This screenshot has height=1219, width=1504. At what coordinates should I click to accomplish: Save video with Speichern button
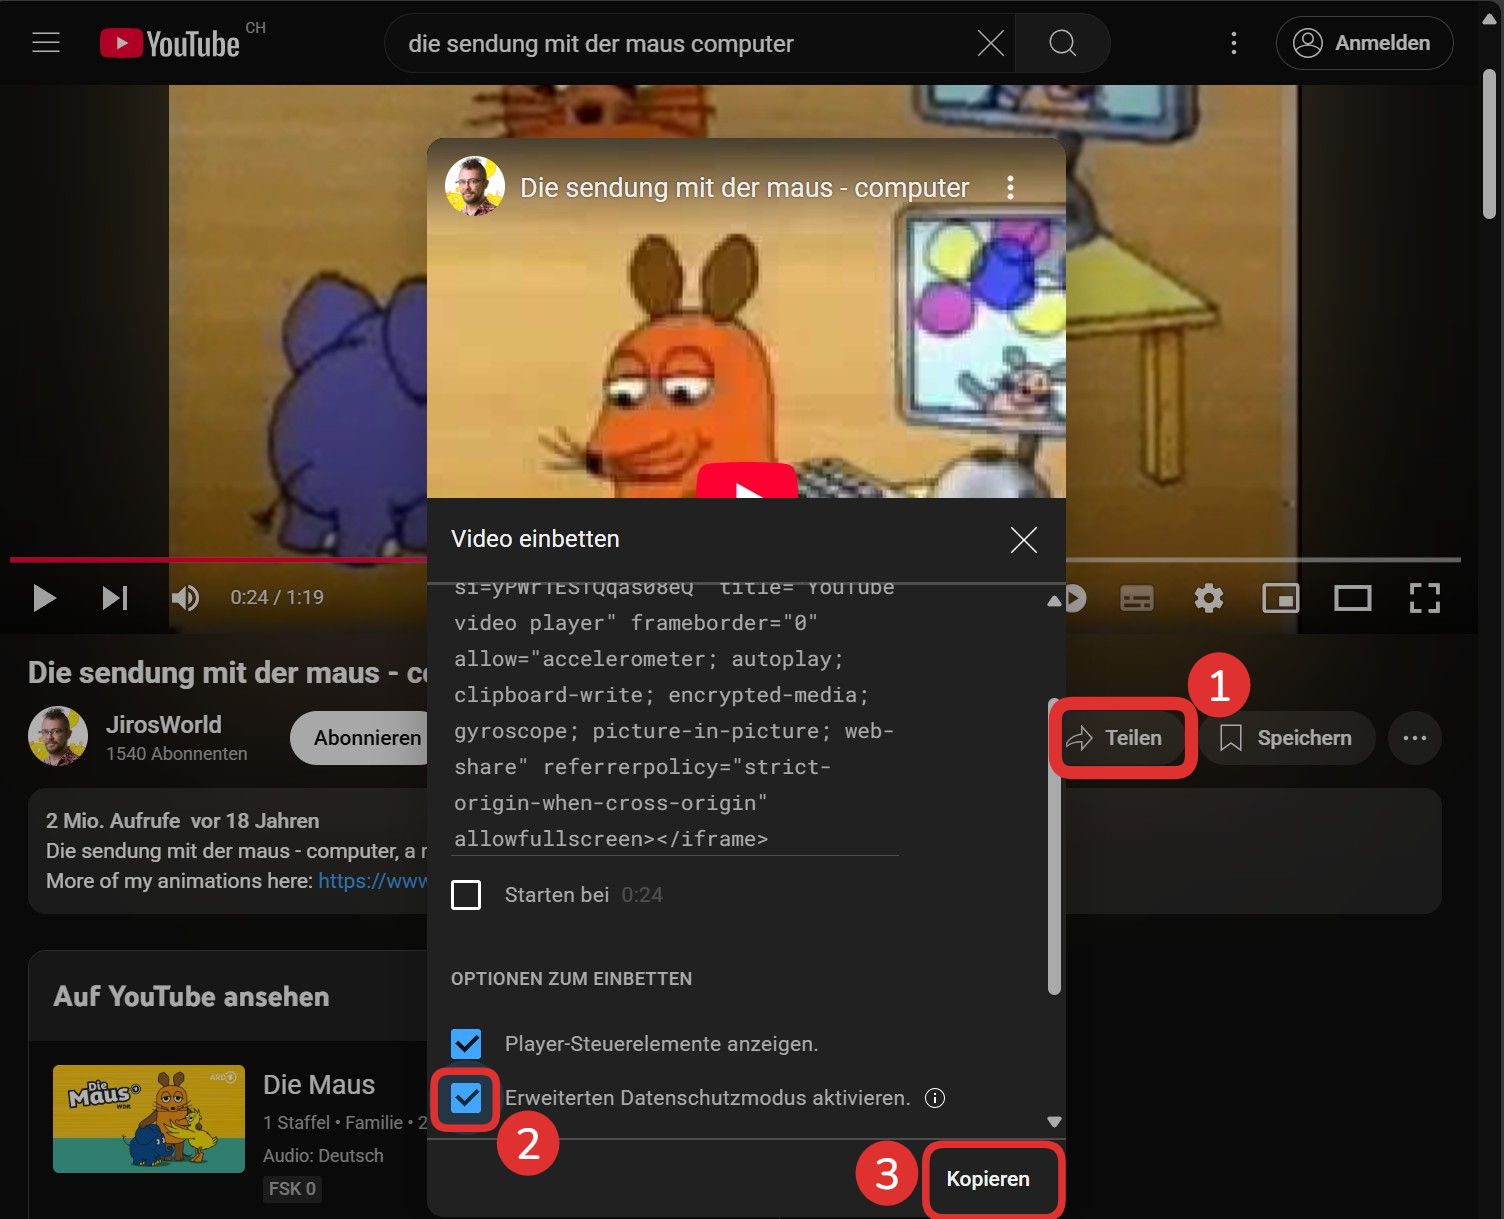pyautogui.click(x=1286, y=738)
